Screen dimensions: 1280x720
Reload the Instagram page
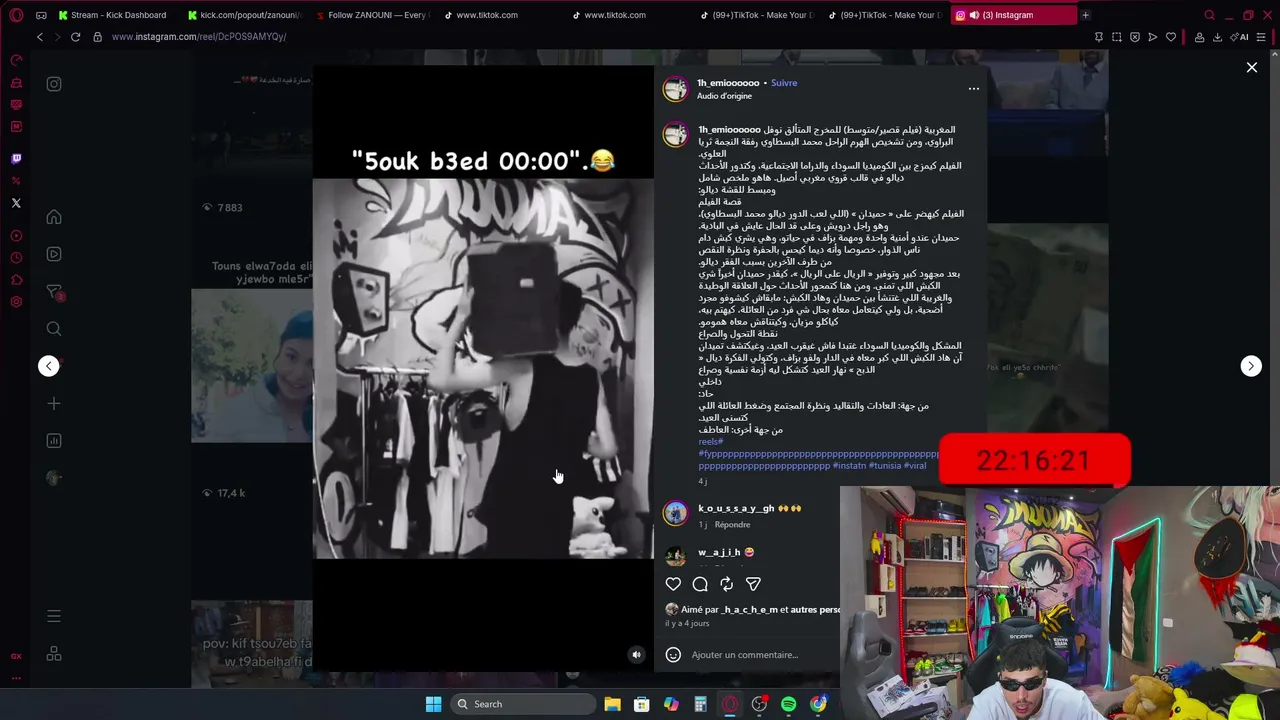pos(75,37)
